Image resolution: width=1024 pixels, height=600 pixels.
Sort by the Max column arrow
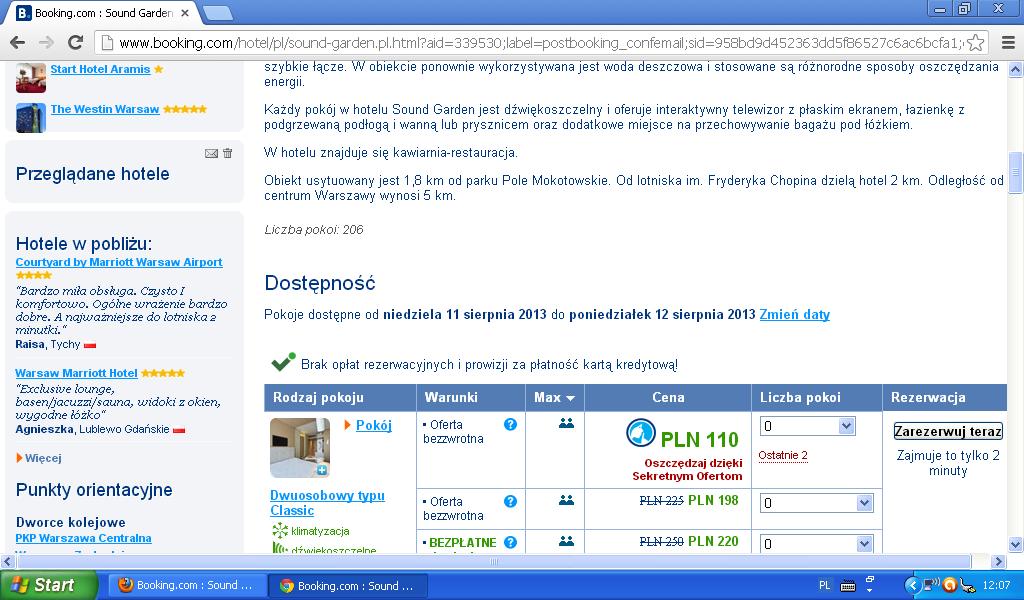[570, 398]
